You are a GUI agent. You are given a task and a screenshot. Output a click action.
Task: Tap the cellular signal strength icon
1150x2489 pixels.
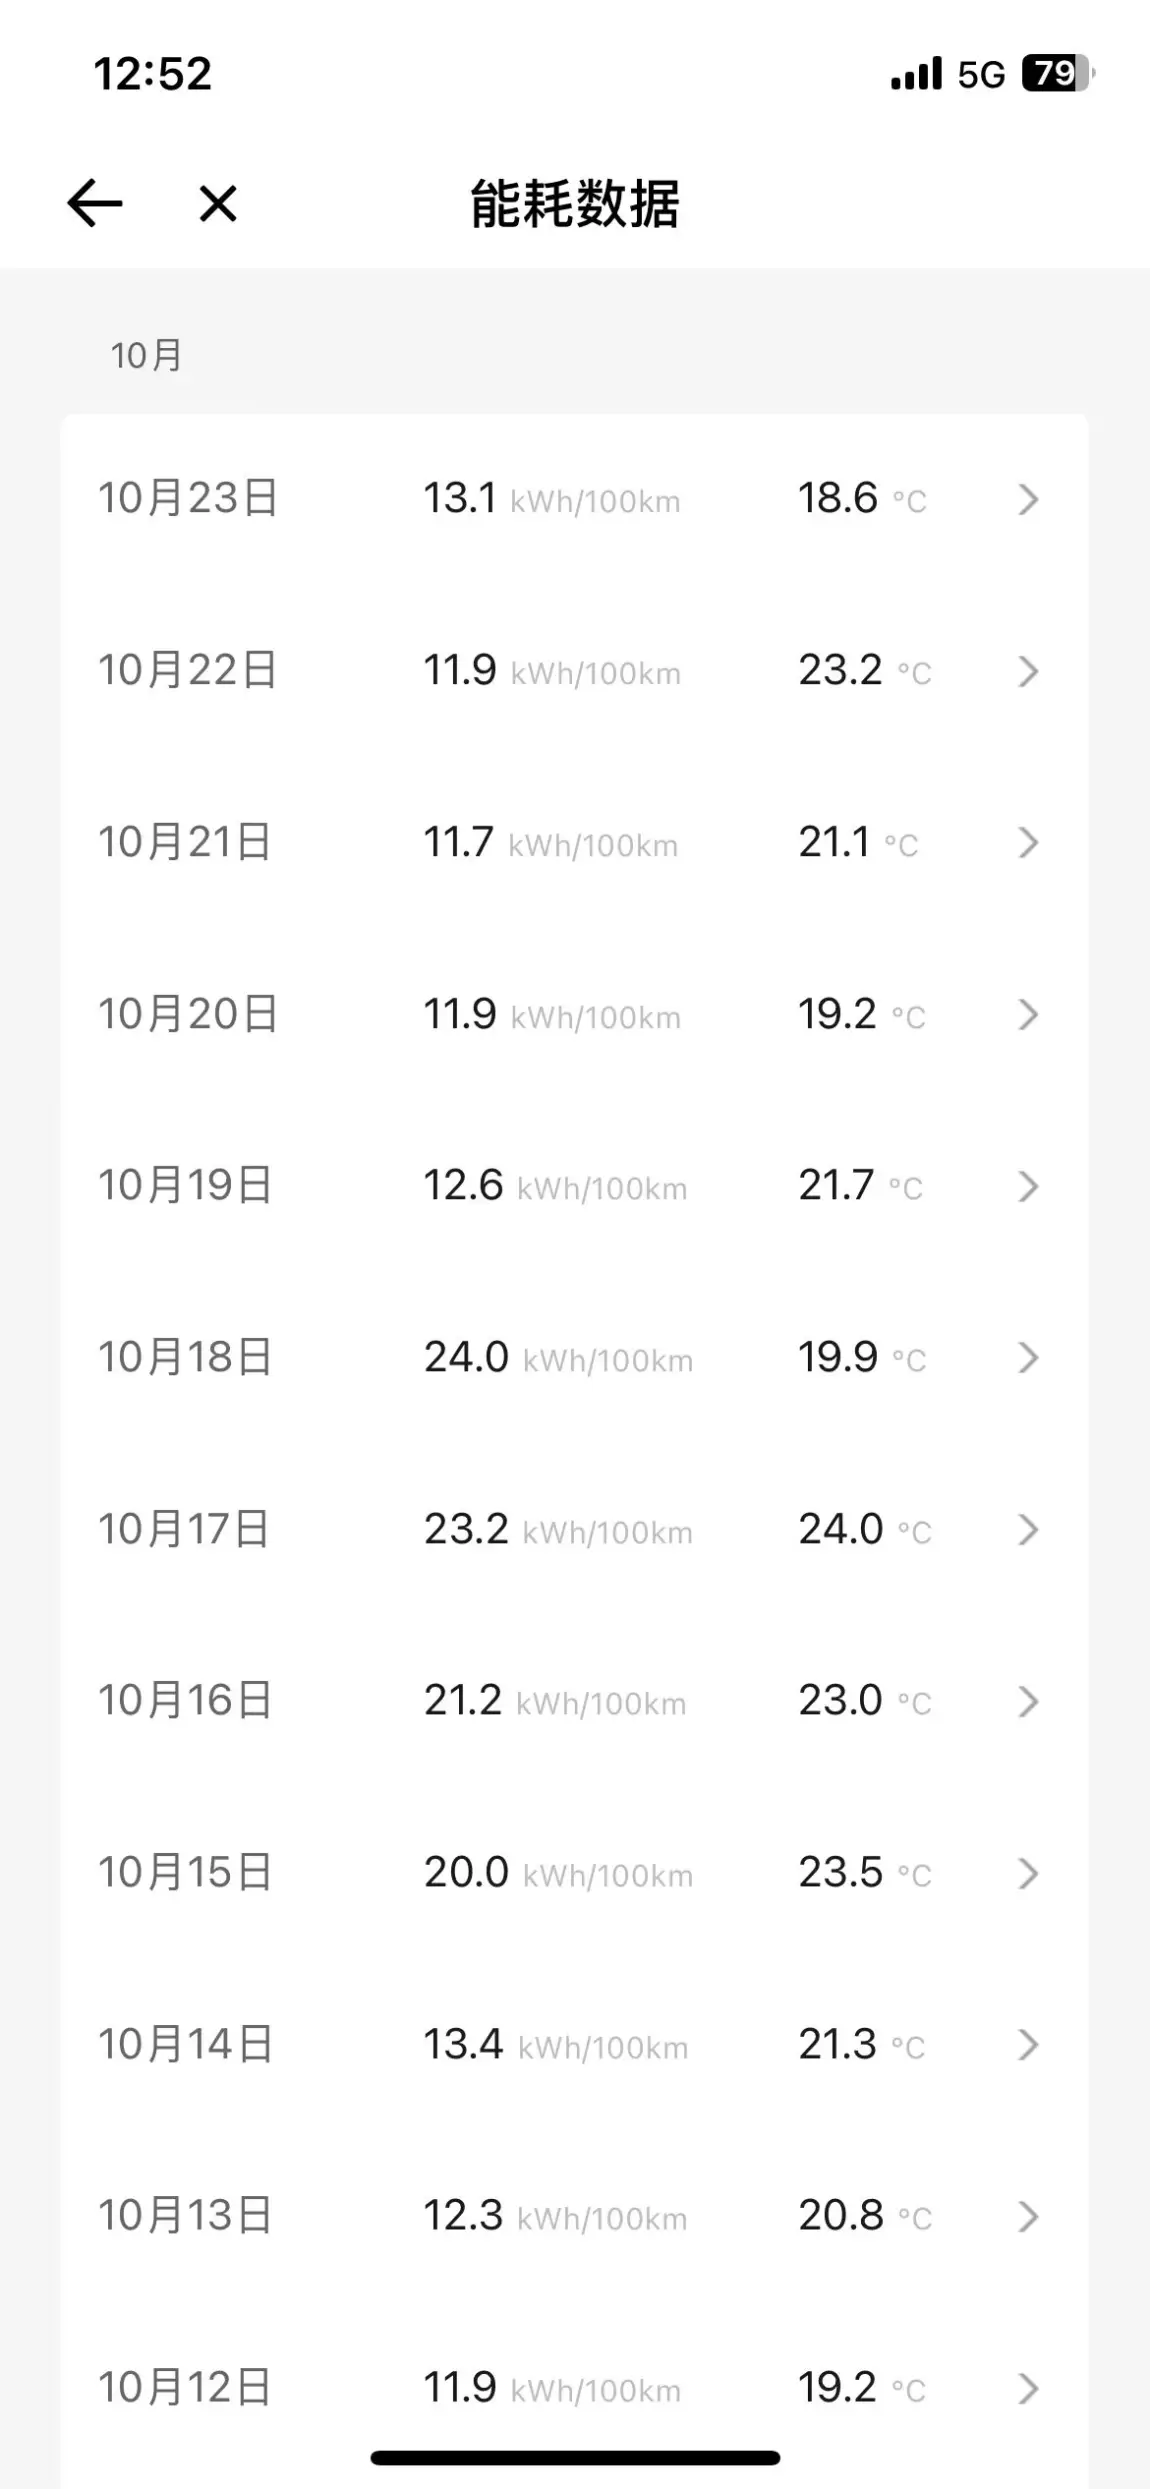[916, 74]
